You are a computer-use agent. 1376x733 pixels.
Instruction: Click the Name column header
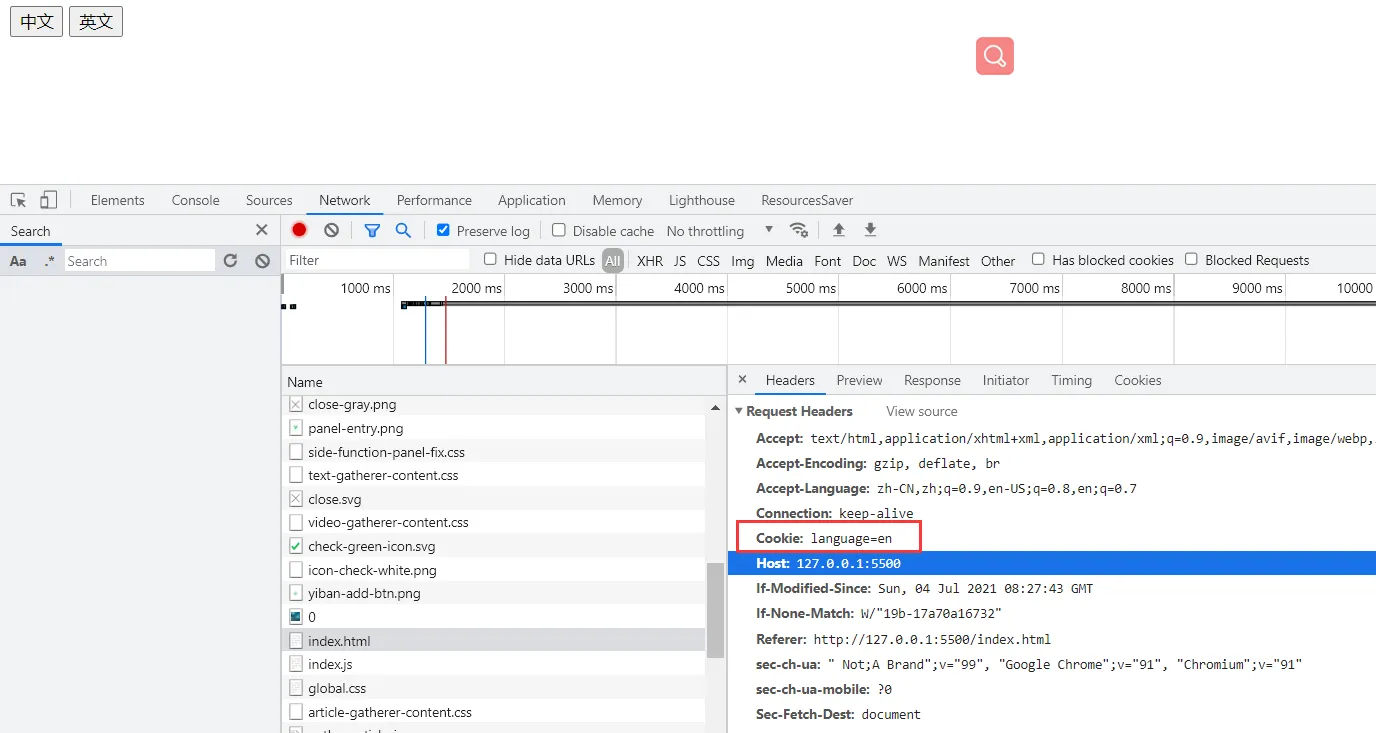504,382
